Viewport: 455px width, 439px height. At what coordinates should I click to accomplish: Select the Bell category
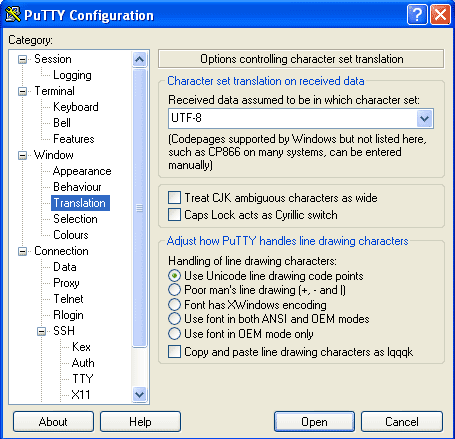[62, 123]
